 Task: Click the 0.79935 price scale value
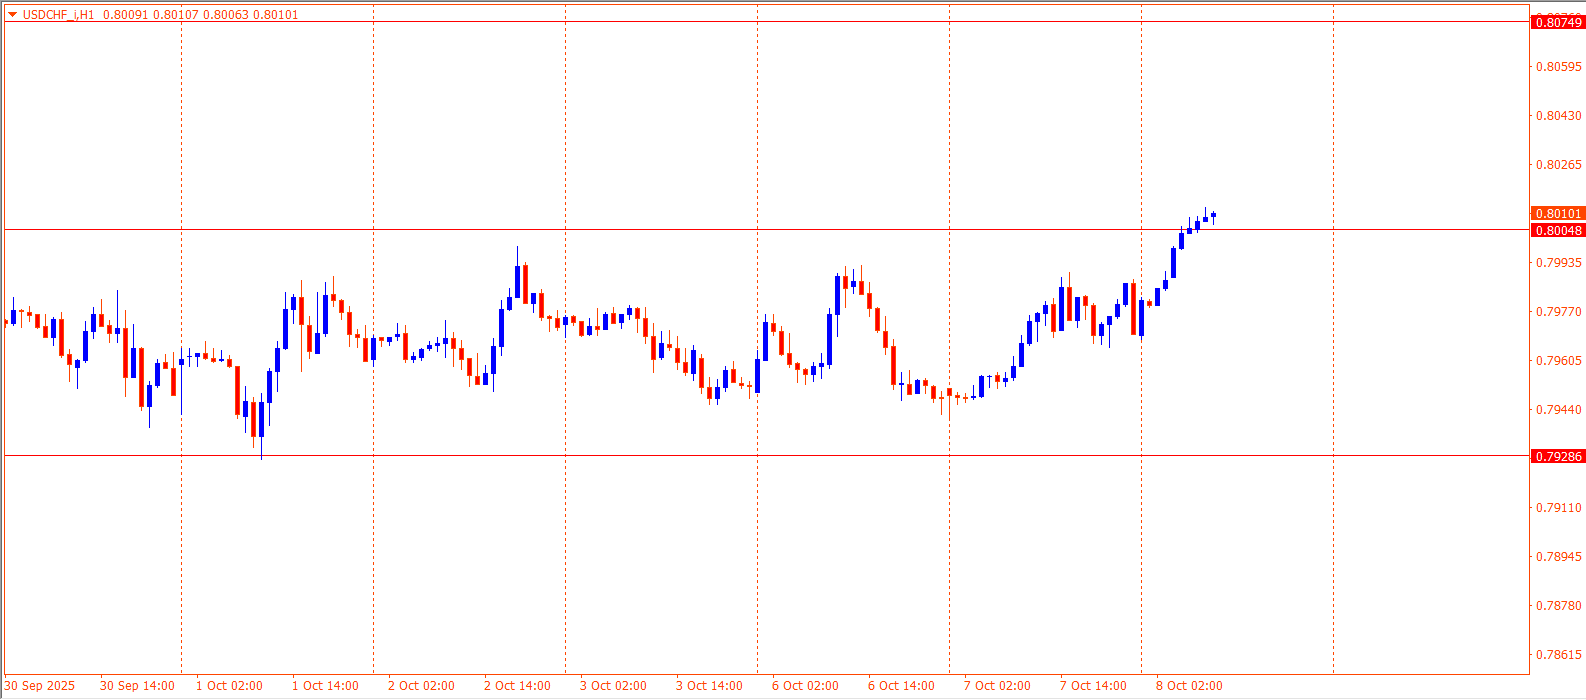[1558, 263]
